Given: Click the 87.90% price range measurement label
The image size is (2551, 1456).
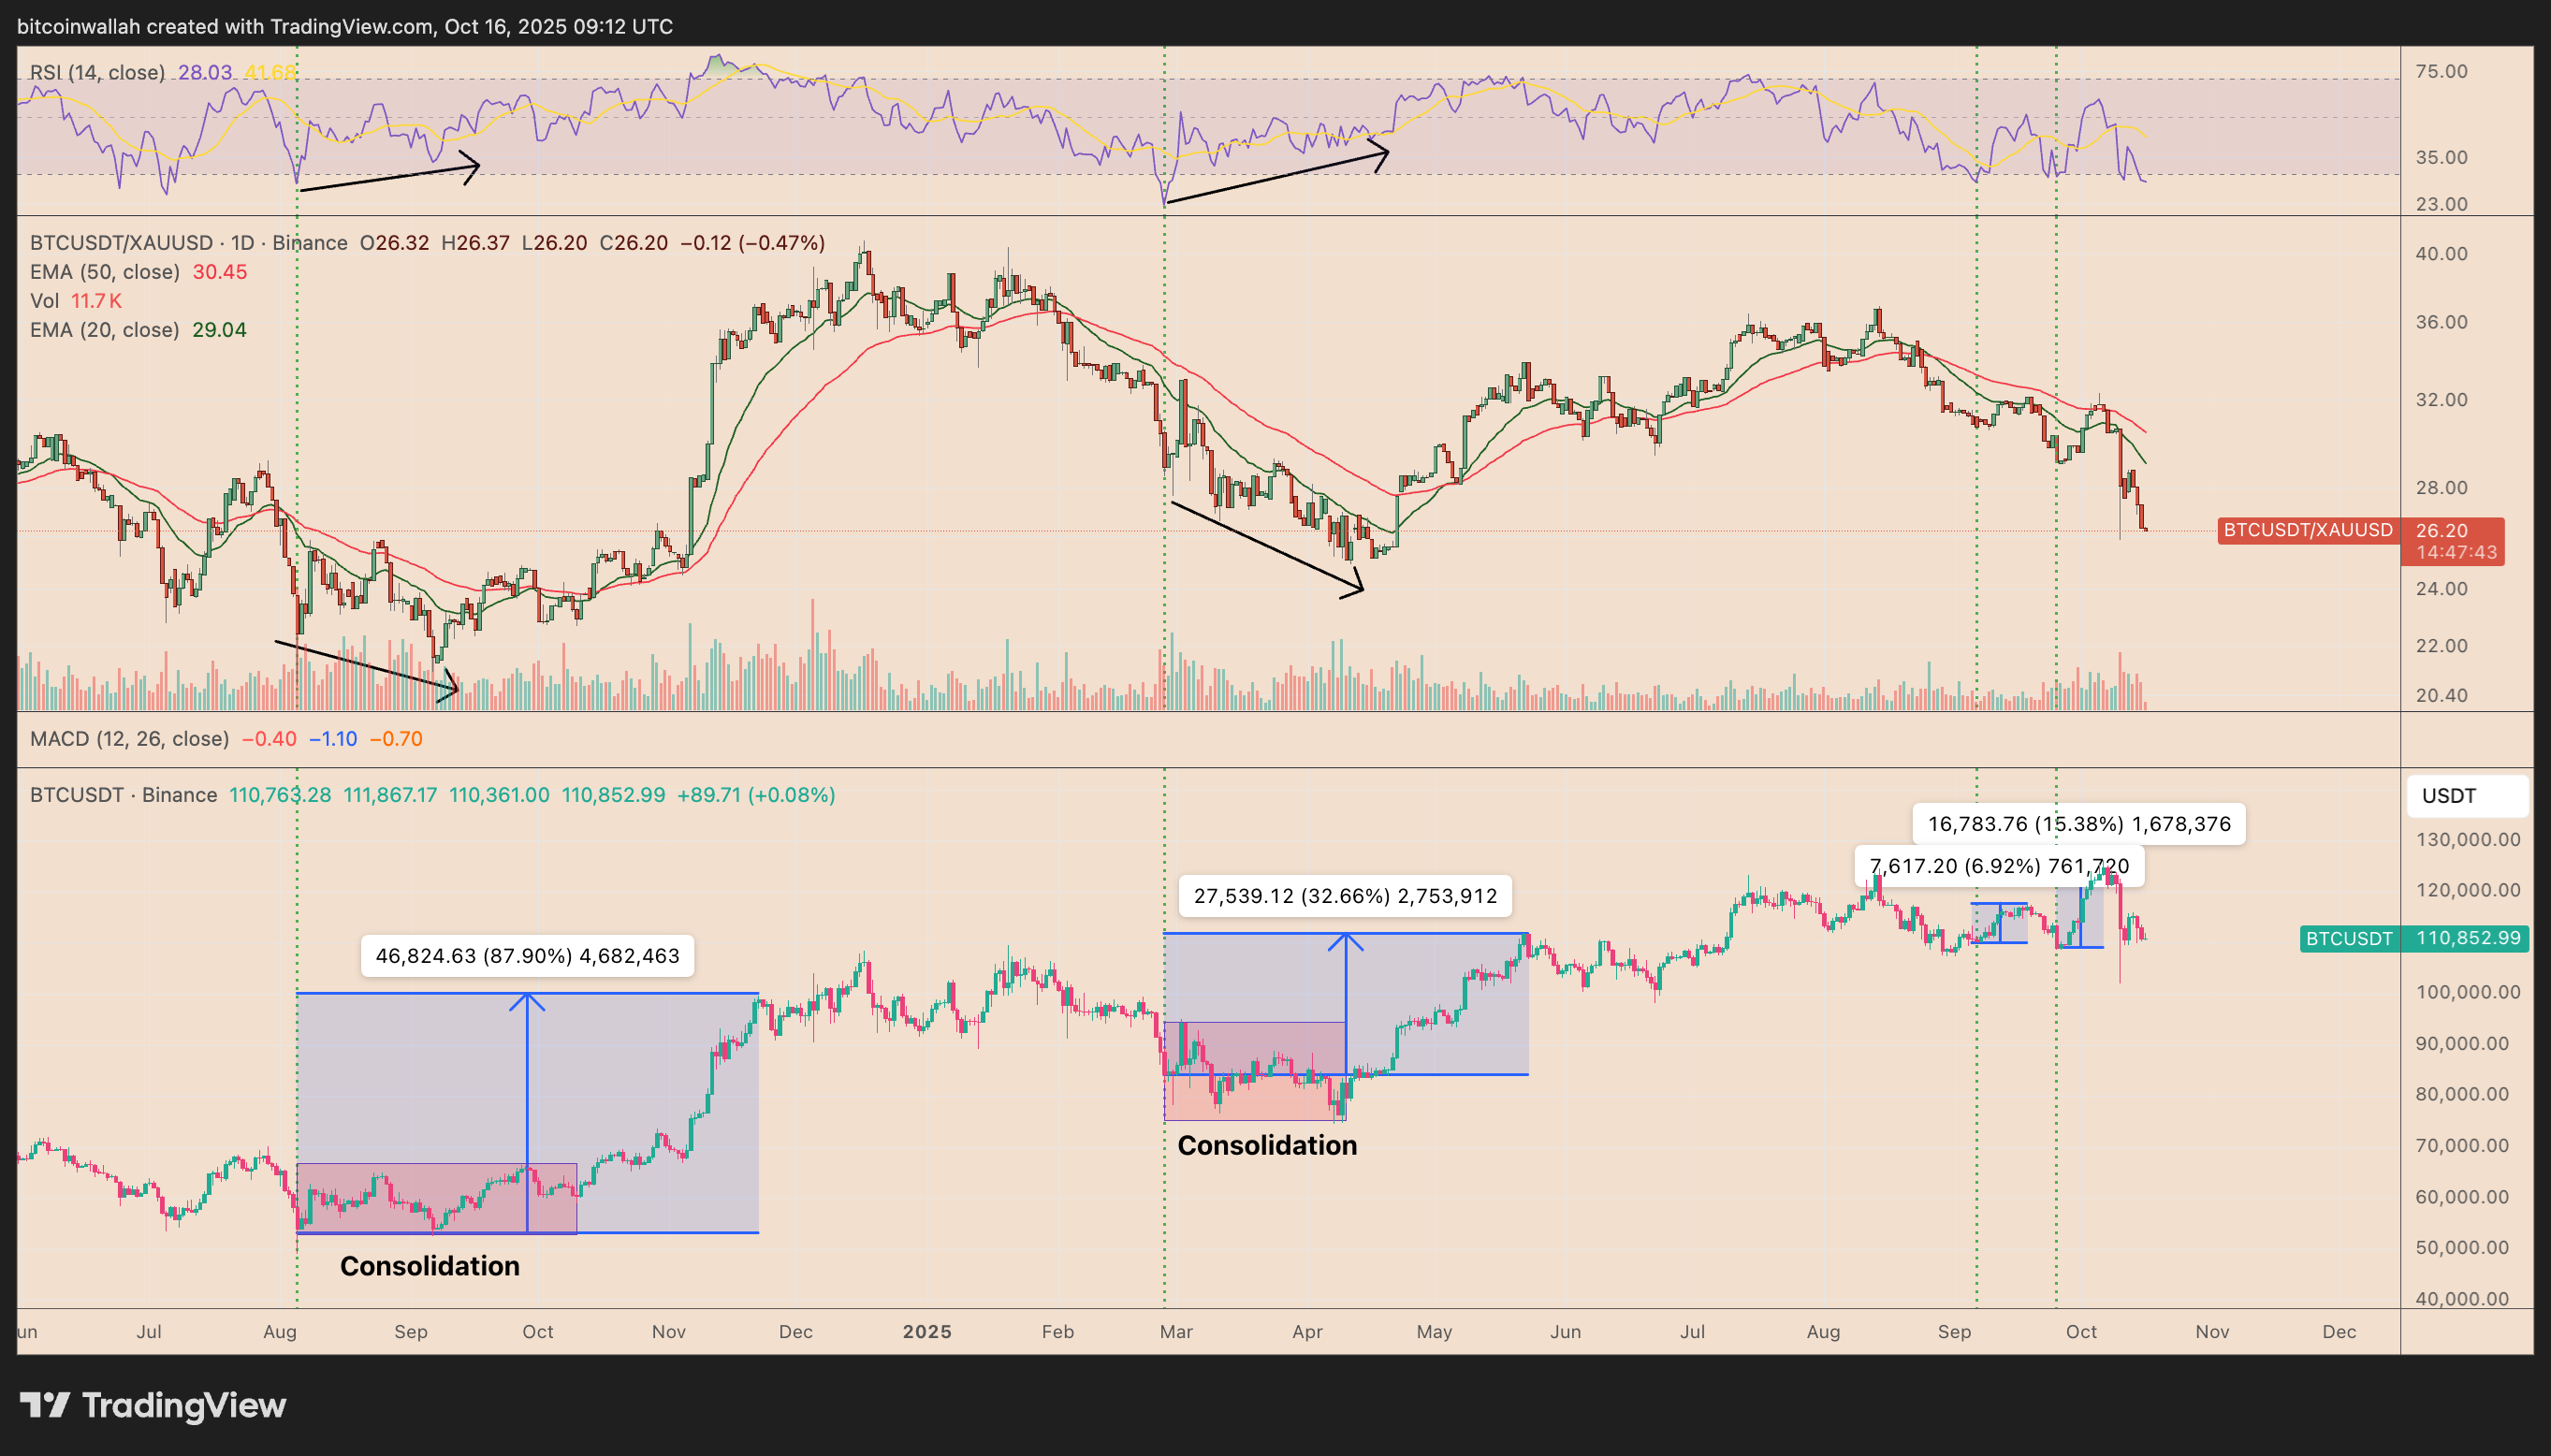Looking at the screenshot, I should [527, 956].
